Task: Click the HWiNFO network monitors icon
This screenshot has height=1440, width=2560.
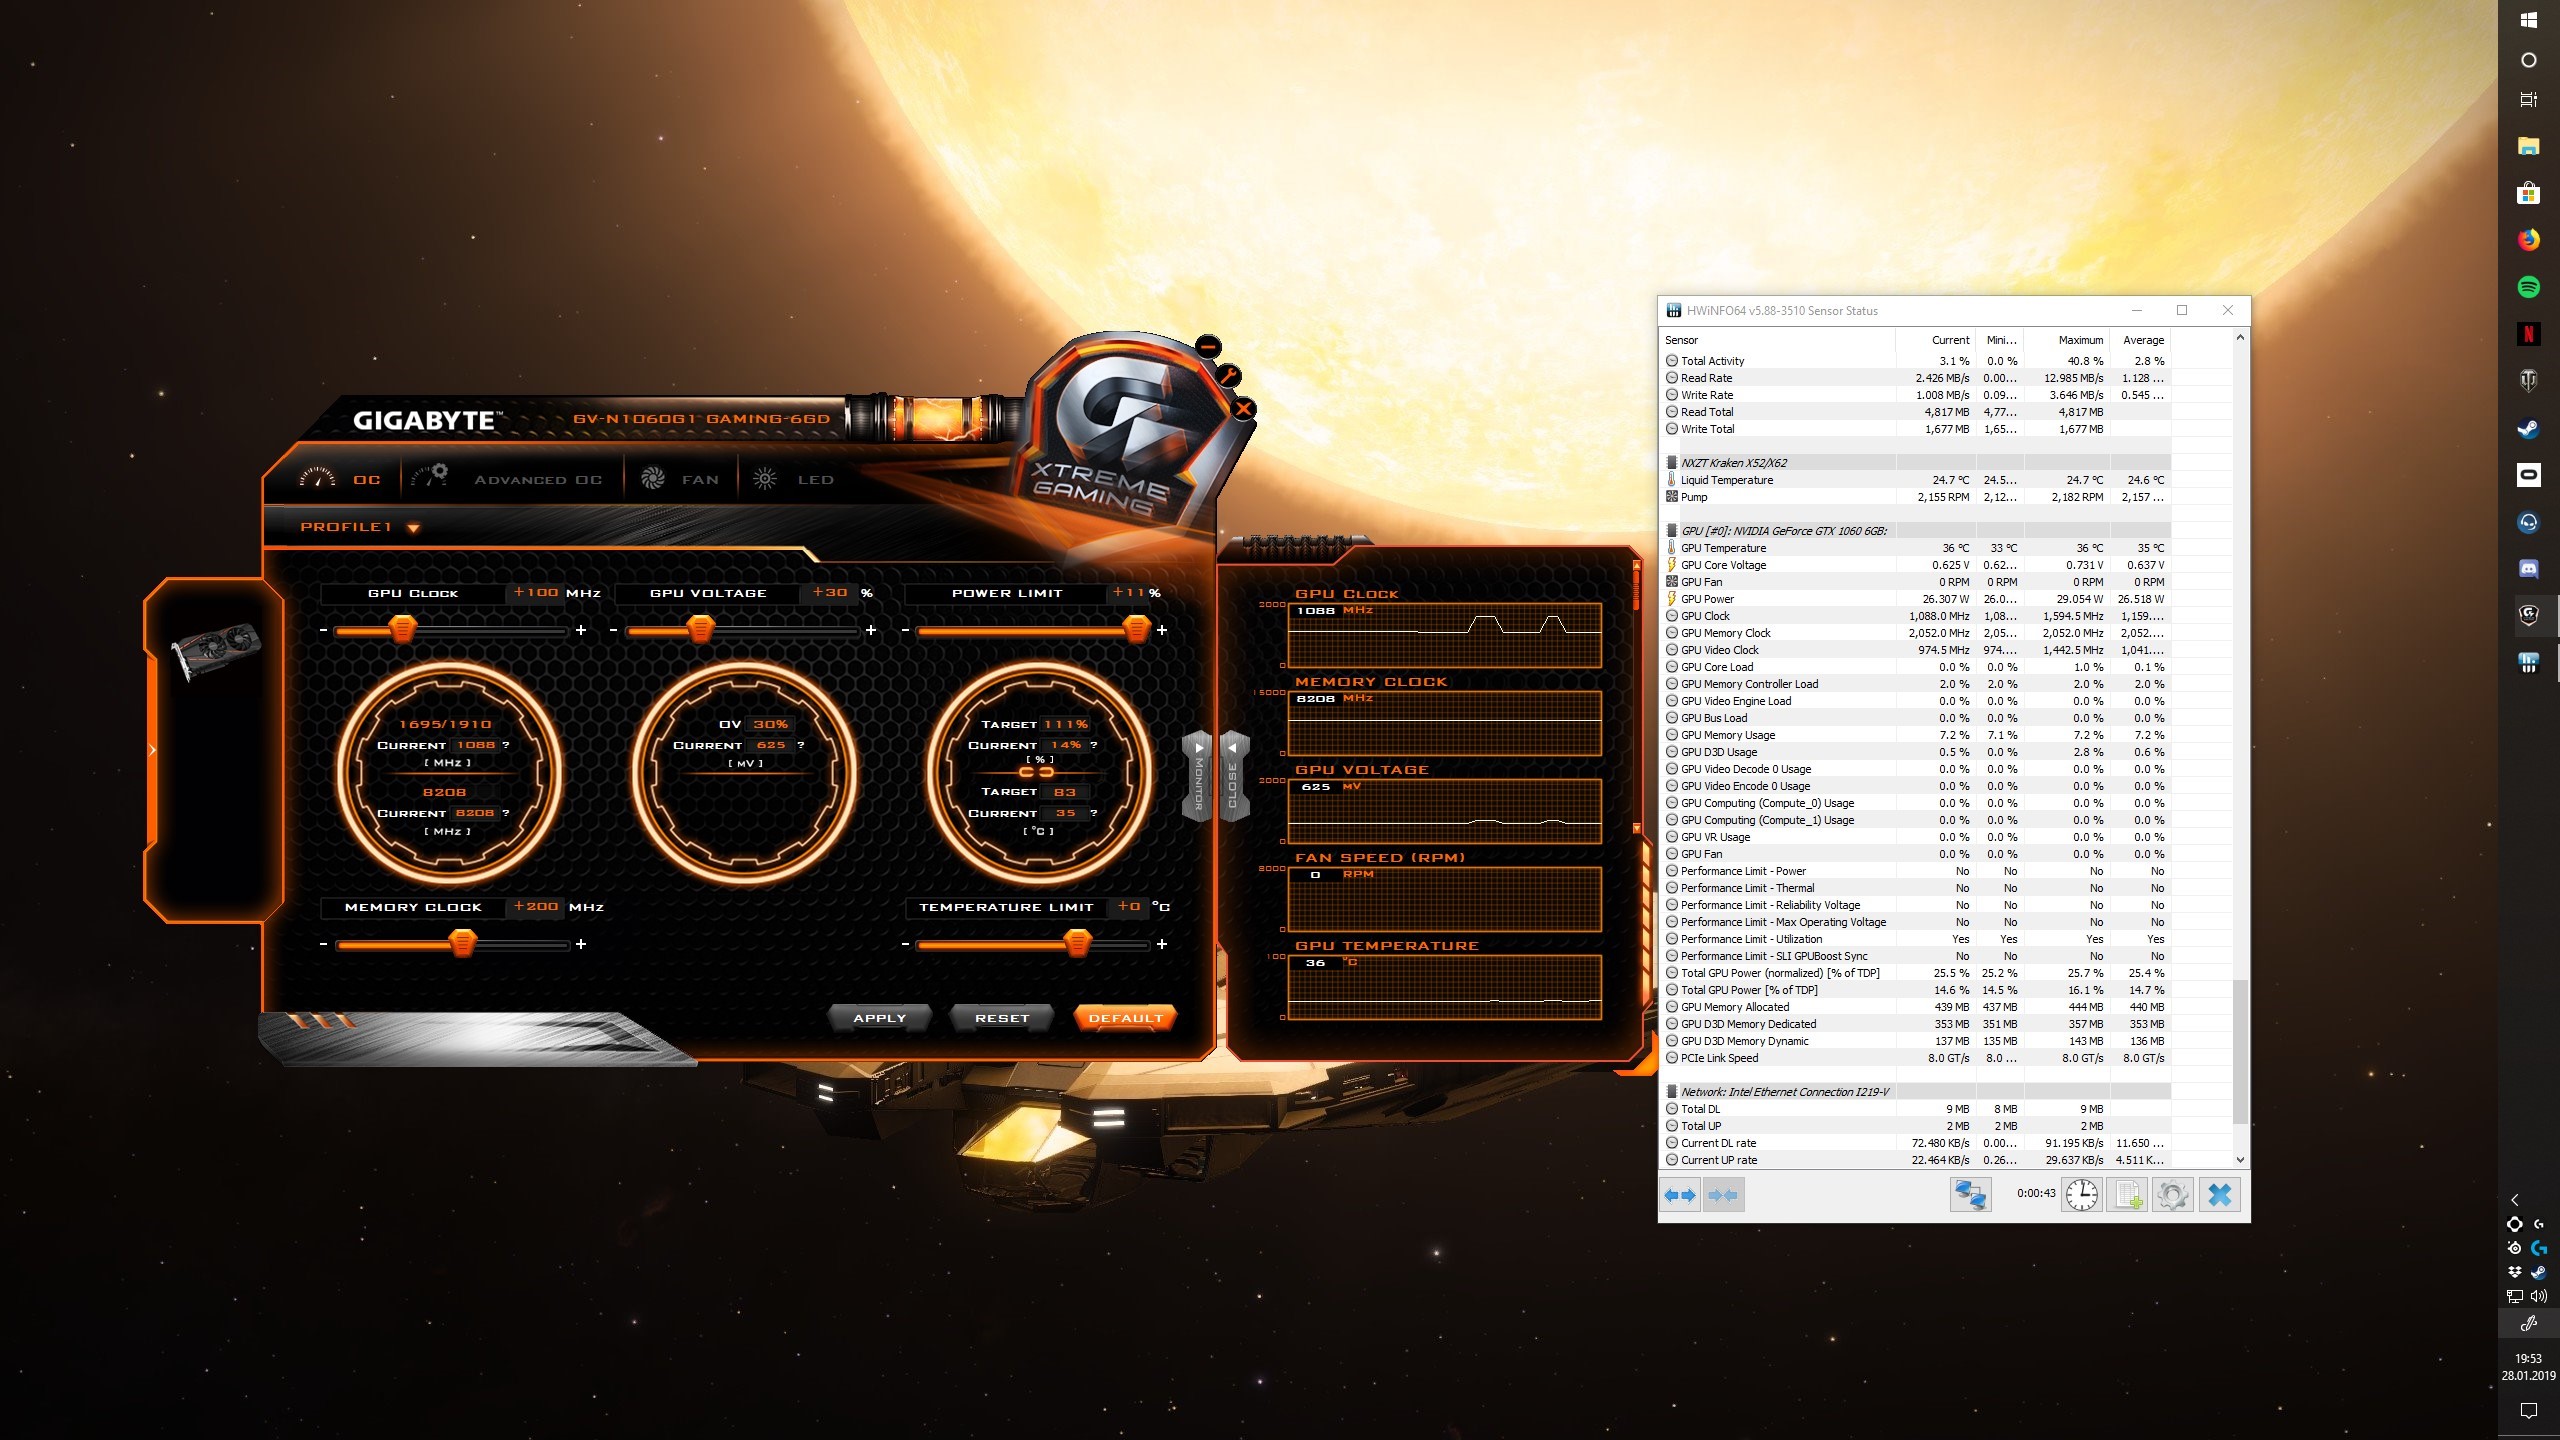Action: tap(1970, 1195)
